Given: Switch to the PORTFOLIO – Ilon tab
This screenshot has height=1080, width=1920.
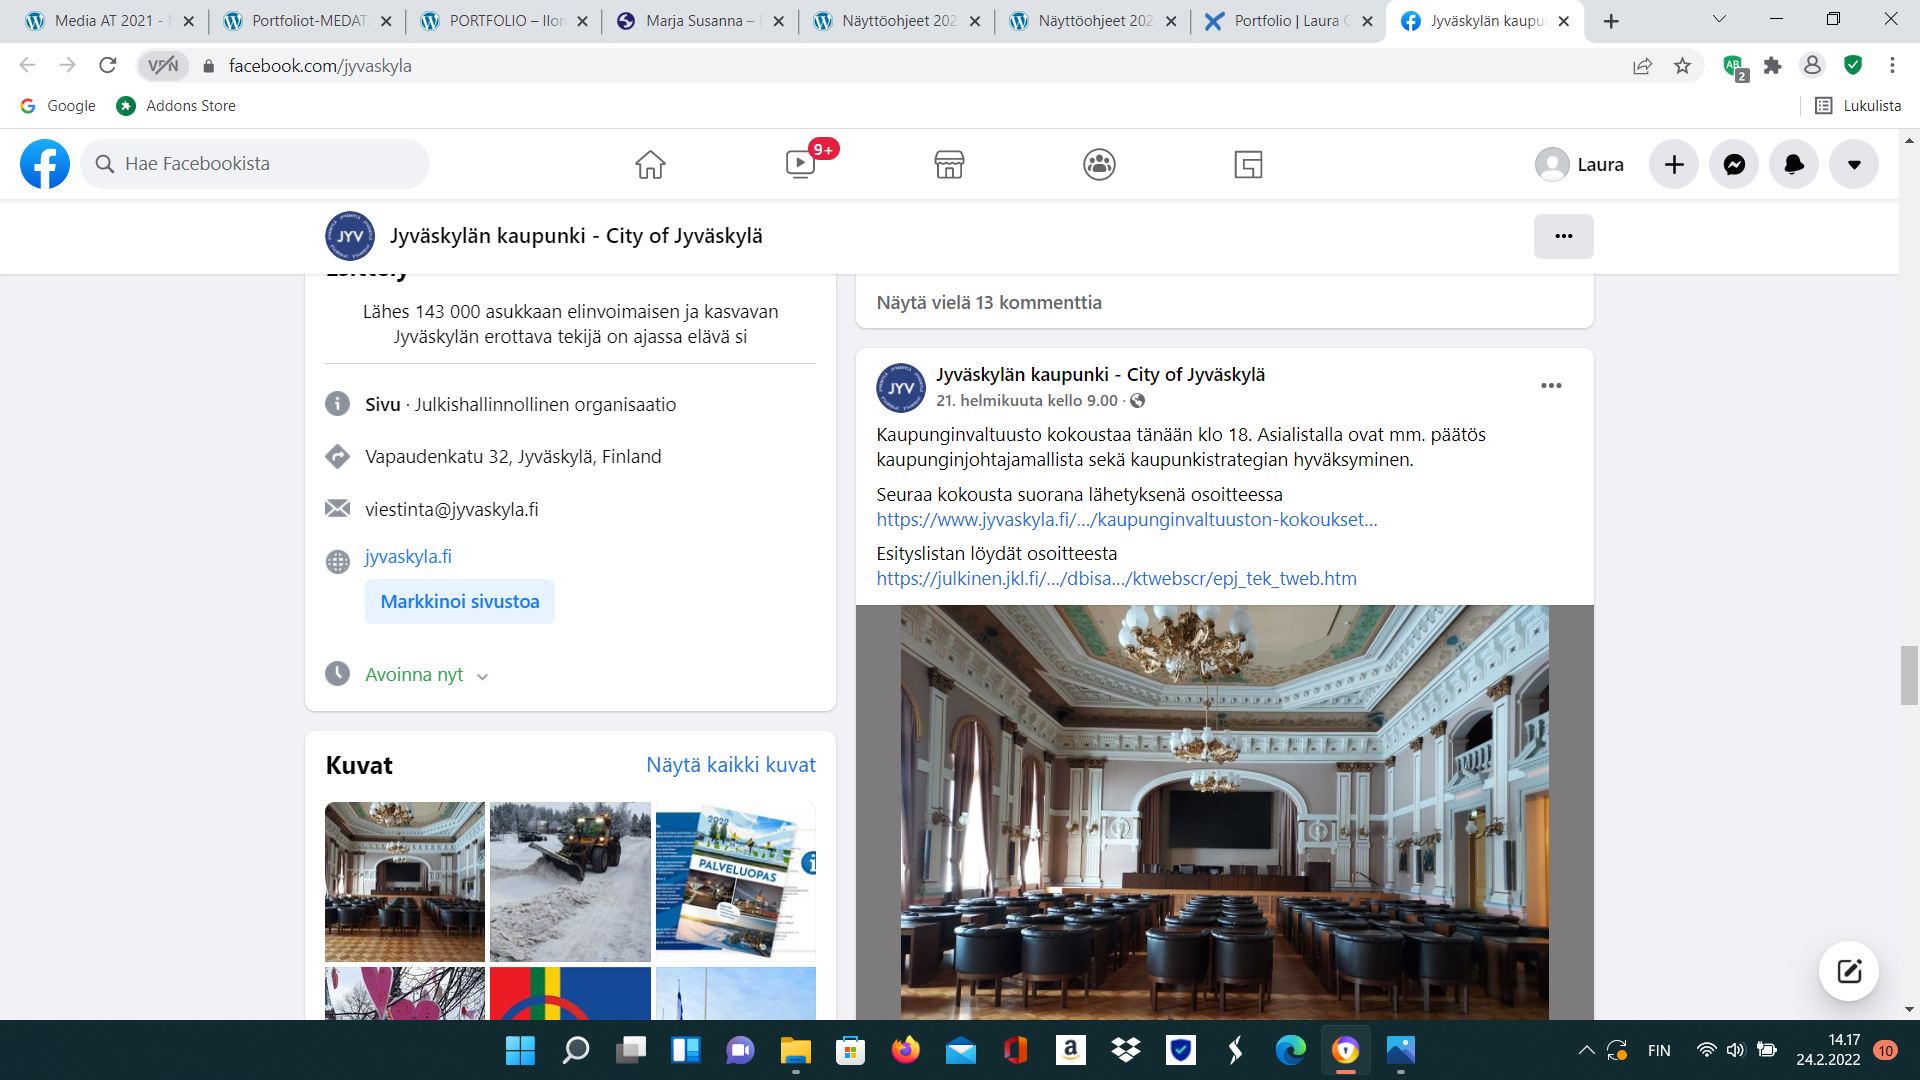Looking at the screenshot, I should click(502, 21).
